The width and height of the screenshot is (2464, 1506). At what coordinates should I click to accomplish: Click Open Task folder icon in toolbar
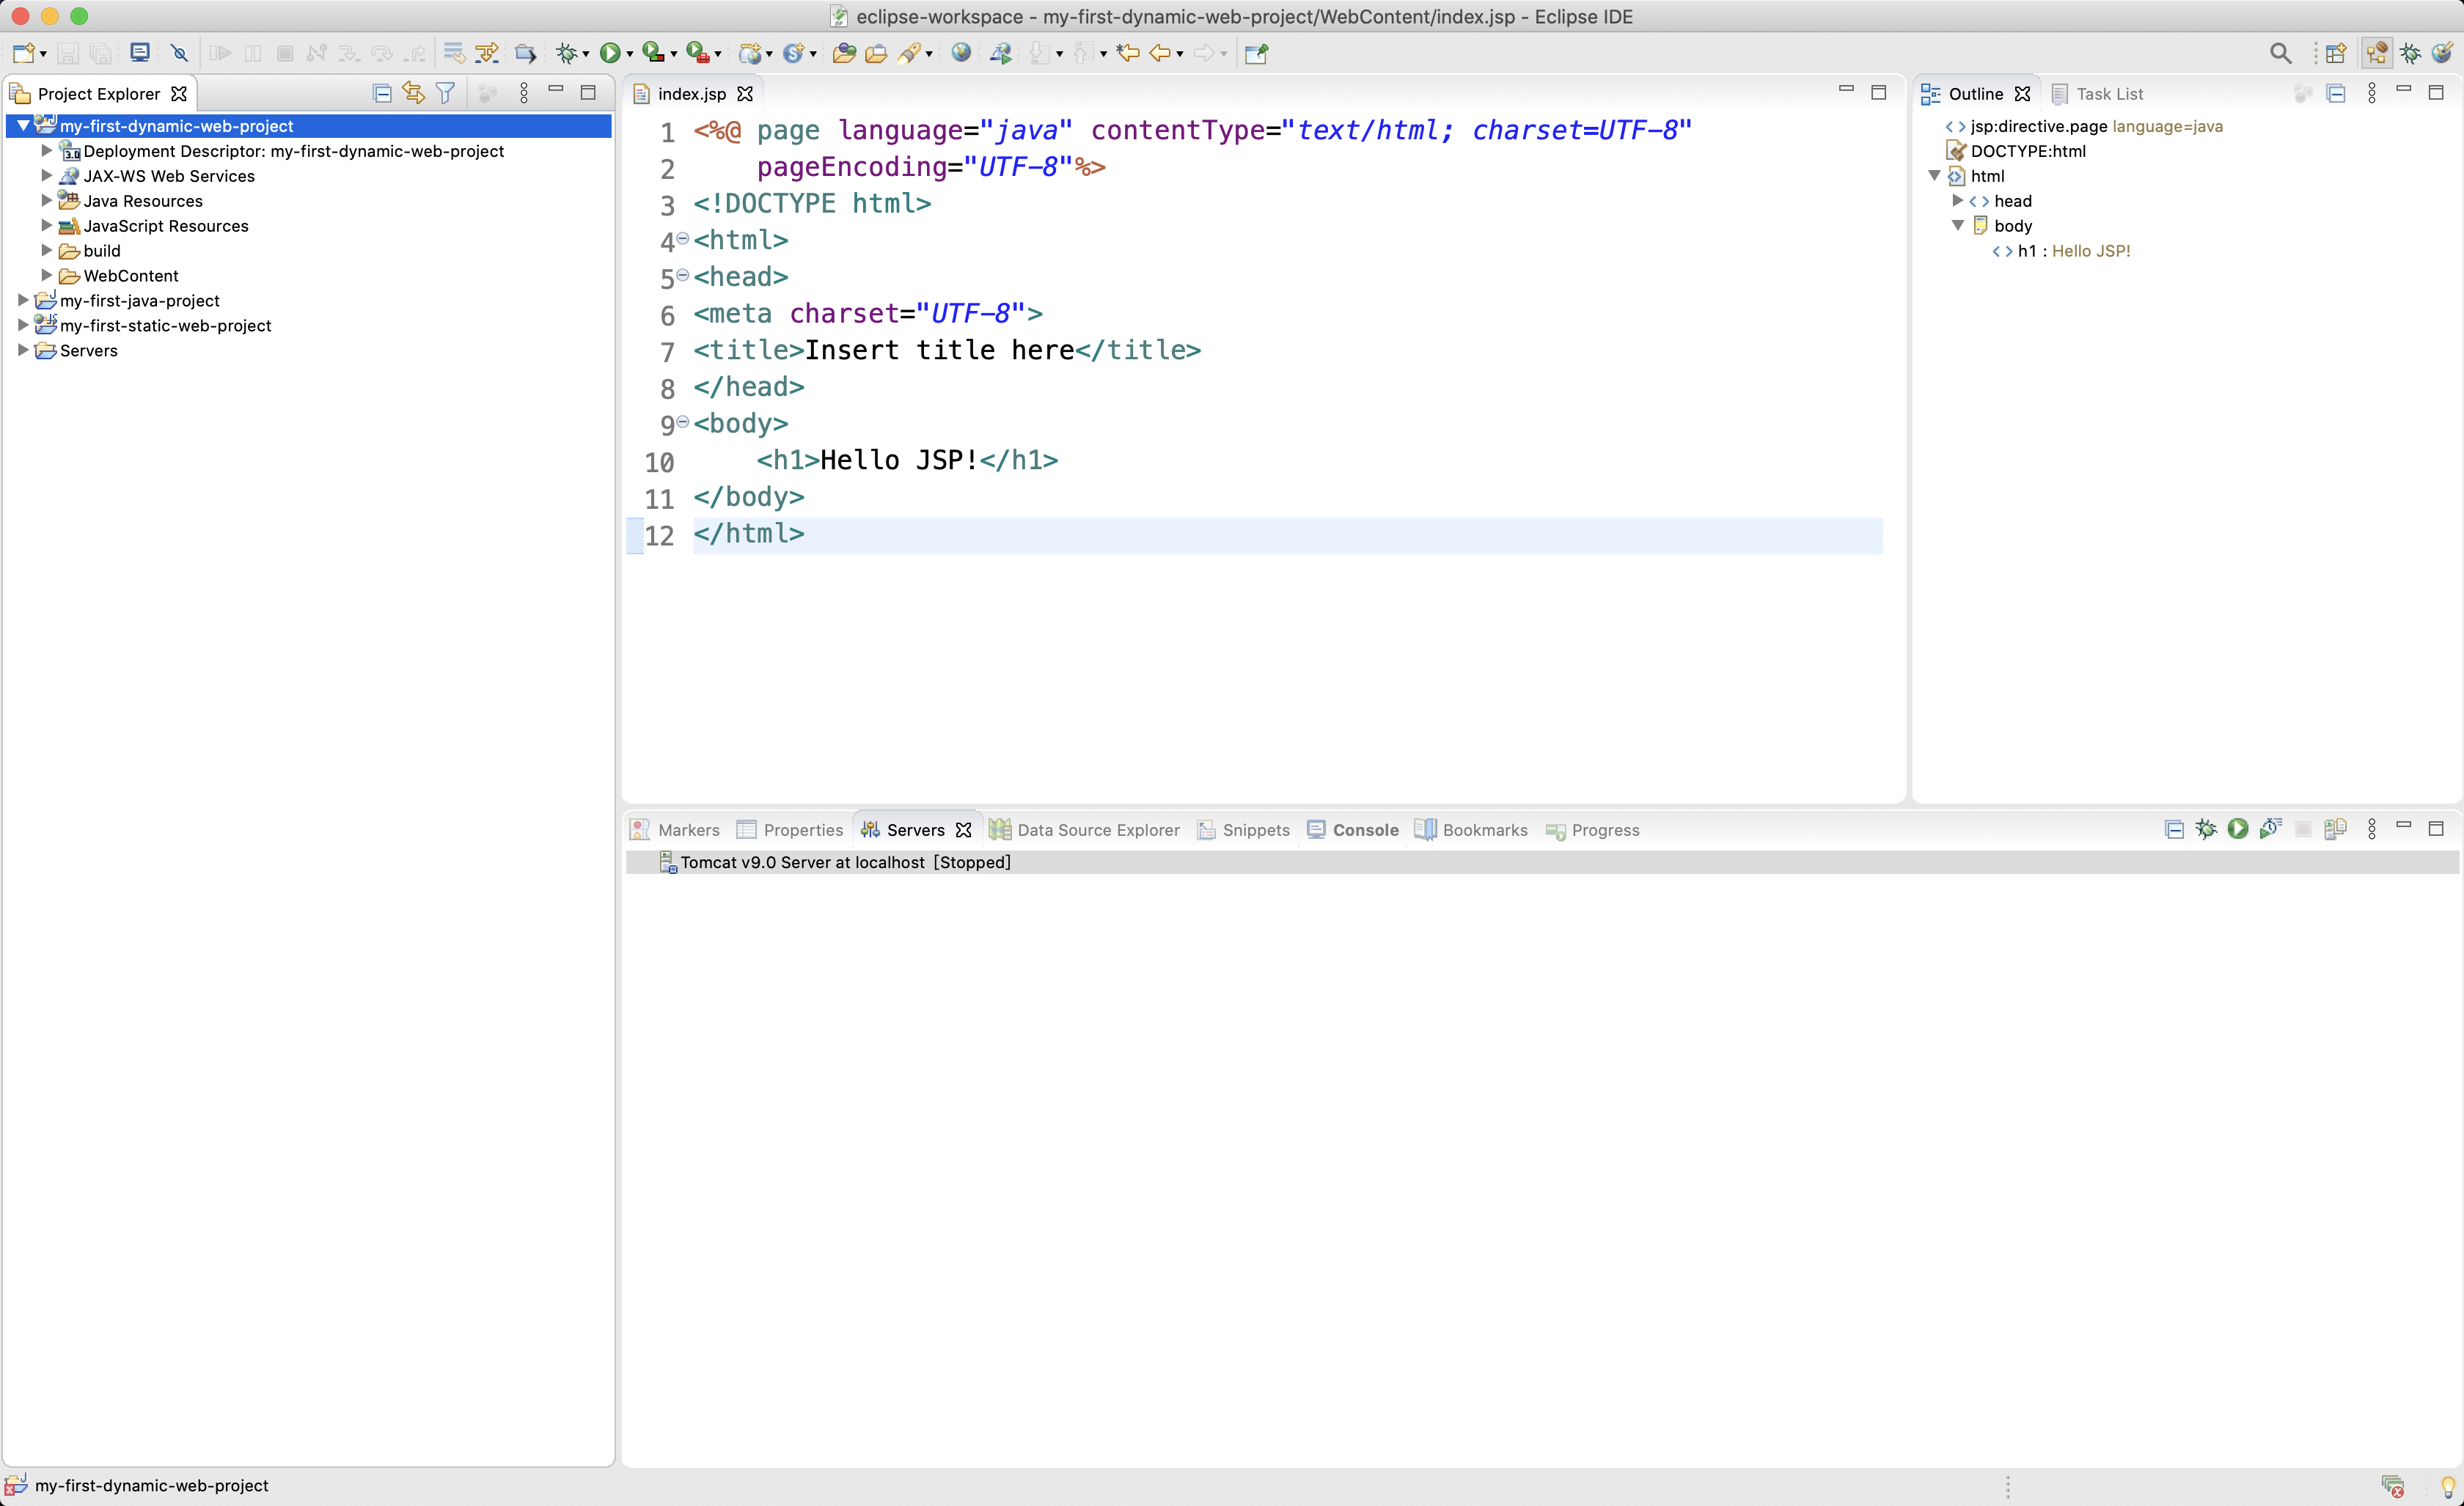[x=876, y=53]
